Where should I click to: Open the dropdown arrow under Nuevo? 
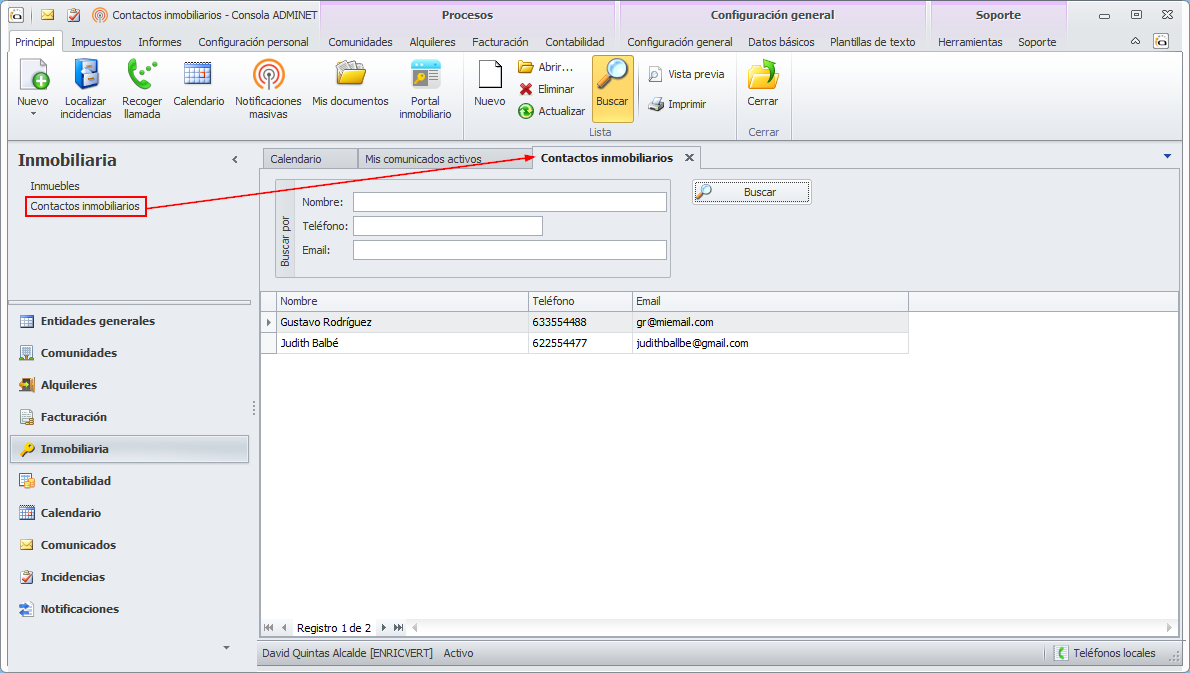33,115
